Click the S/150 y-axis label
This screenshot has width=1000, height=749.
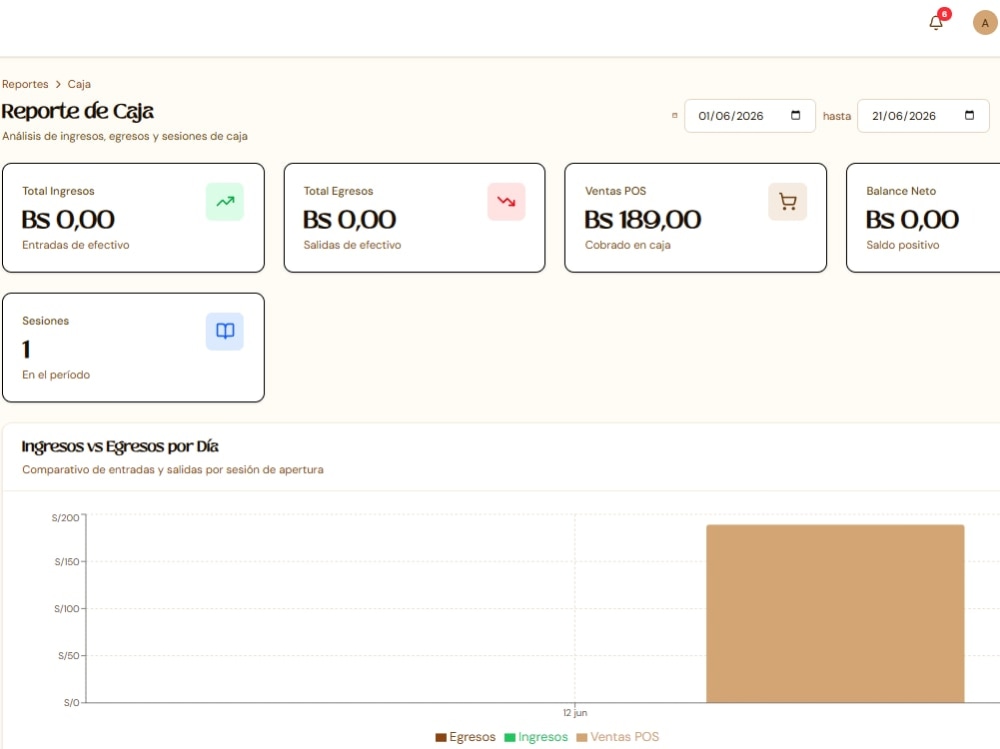67,562
